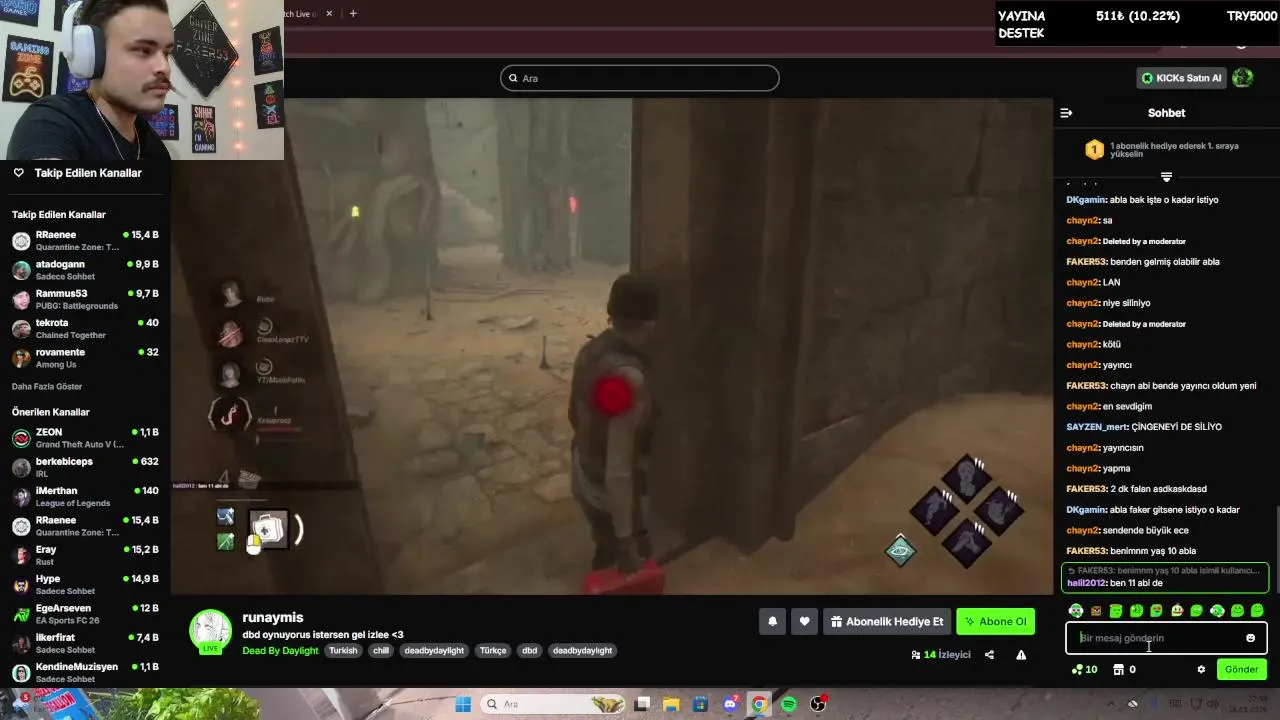Click the Abone Ol subscribe button
The width and height of the screenshot is (1280, 720).
click(995, 621)
